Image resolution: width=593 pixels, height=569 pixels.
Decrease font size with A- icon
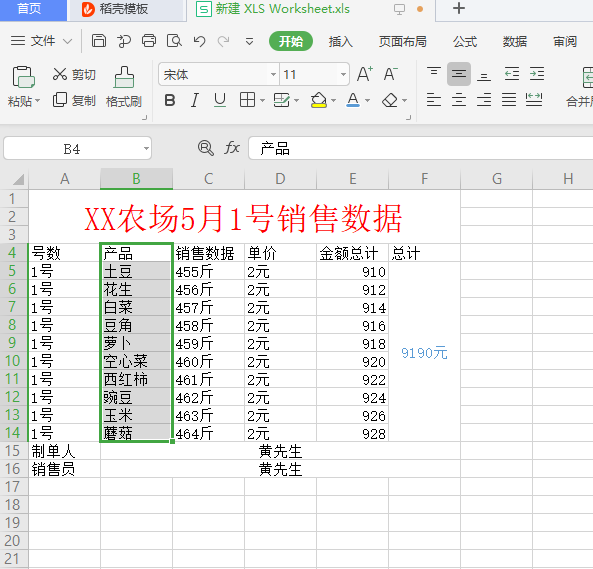391,74
